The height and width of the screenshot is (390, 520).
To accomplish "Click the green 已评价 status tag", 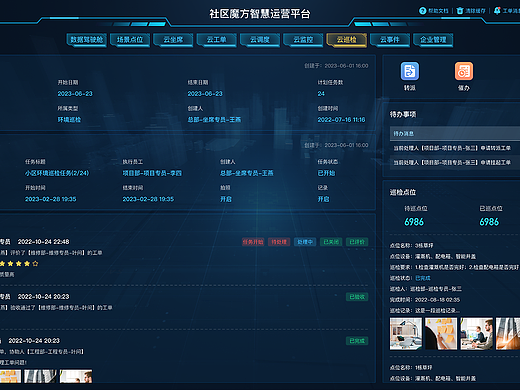I will coord(357,242).
